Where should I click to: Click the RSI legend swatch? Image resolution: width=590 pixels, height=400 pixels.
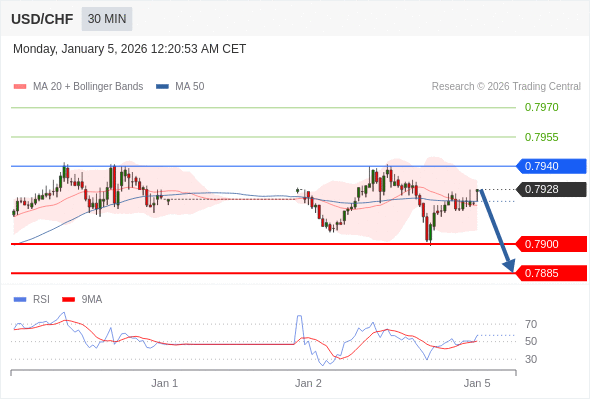(x=20, y=300)
